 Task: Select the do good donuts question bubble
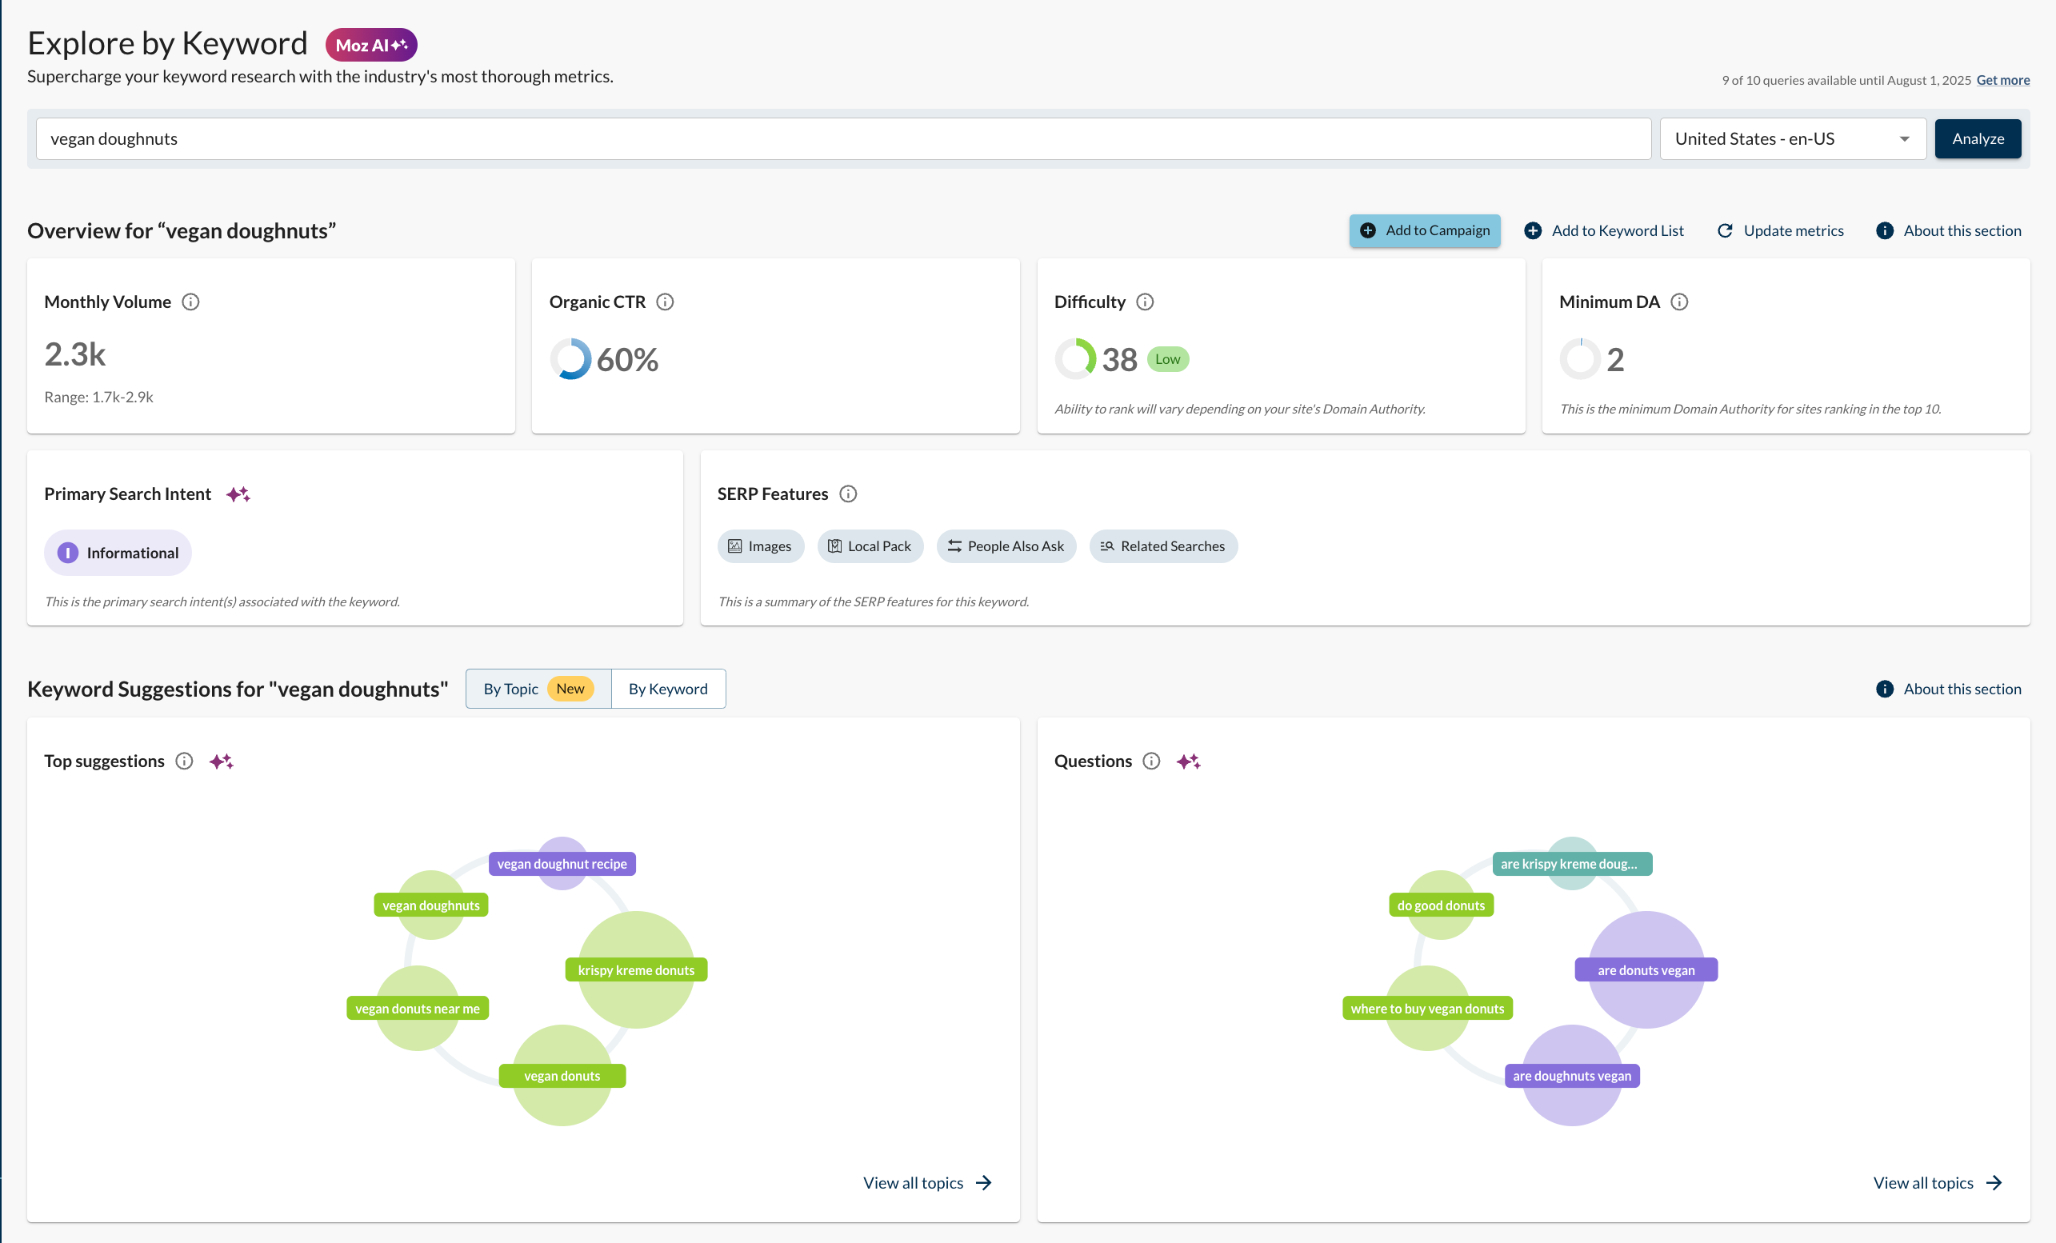click(1441, 906)
